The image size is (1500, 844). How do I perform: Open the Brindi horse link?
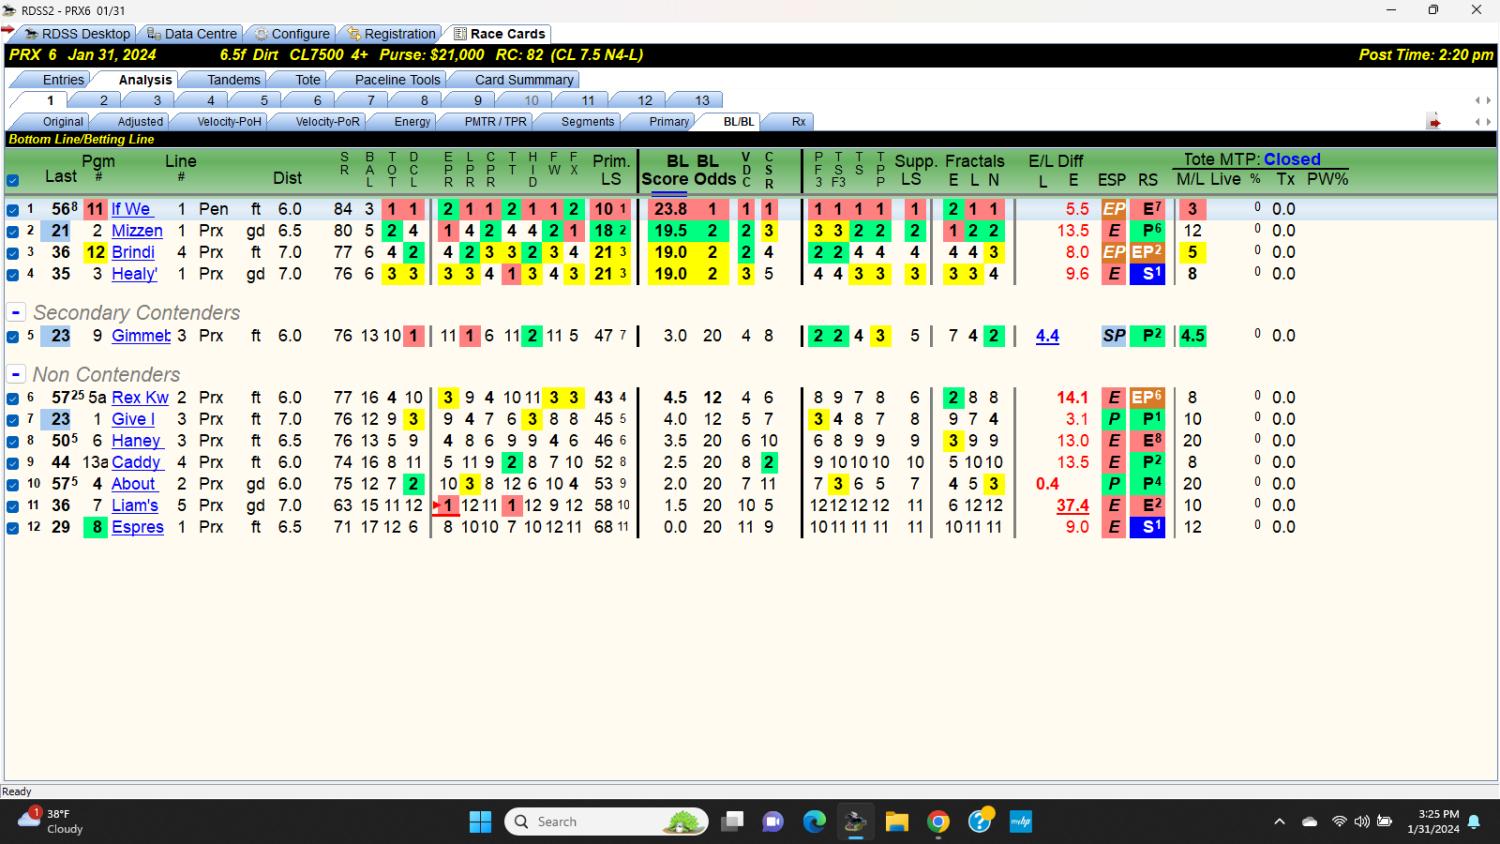click(x=133, y=252)
